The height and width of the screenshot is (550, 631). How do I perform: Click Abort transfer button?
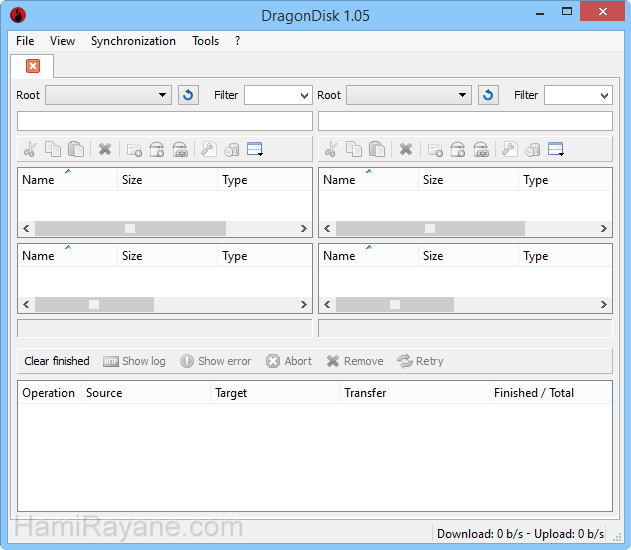click(x=289, y=361)
